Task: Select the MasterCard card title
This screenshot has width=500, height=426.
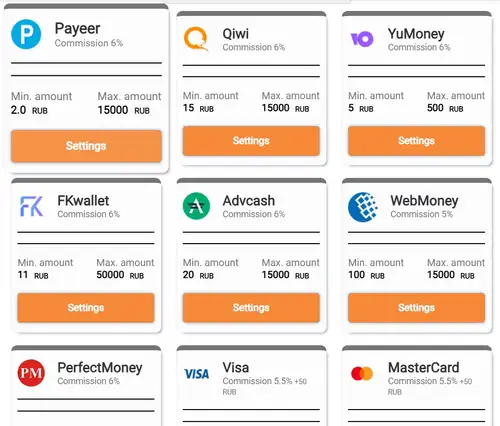Action: pyautogui.click(x=423, y=368)
